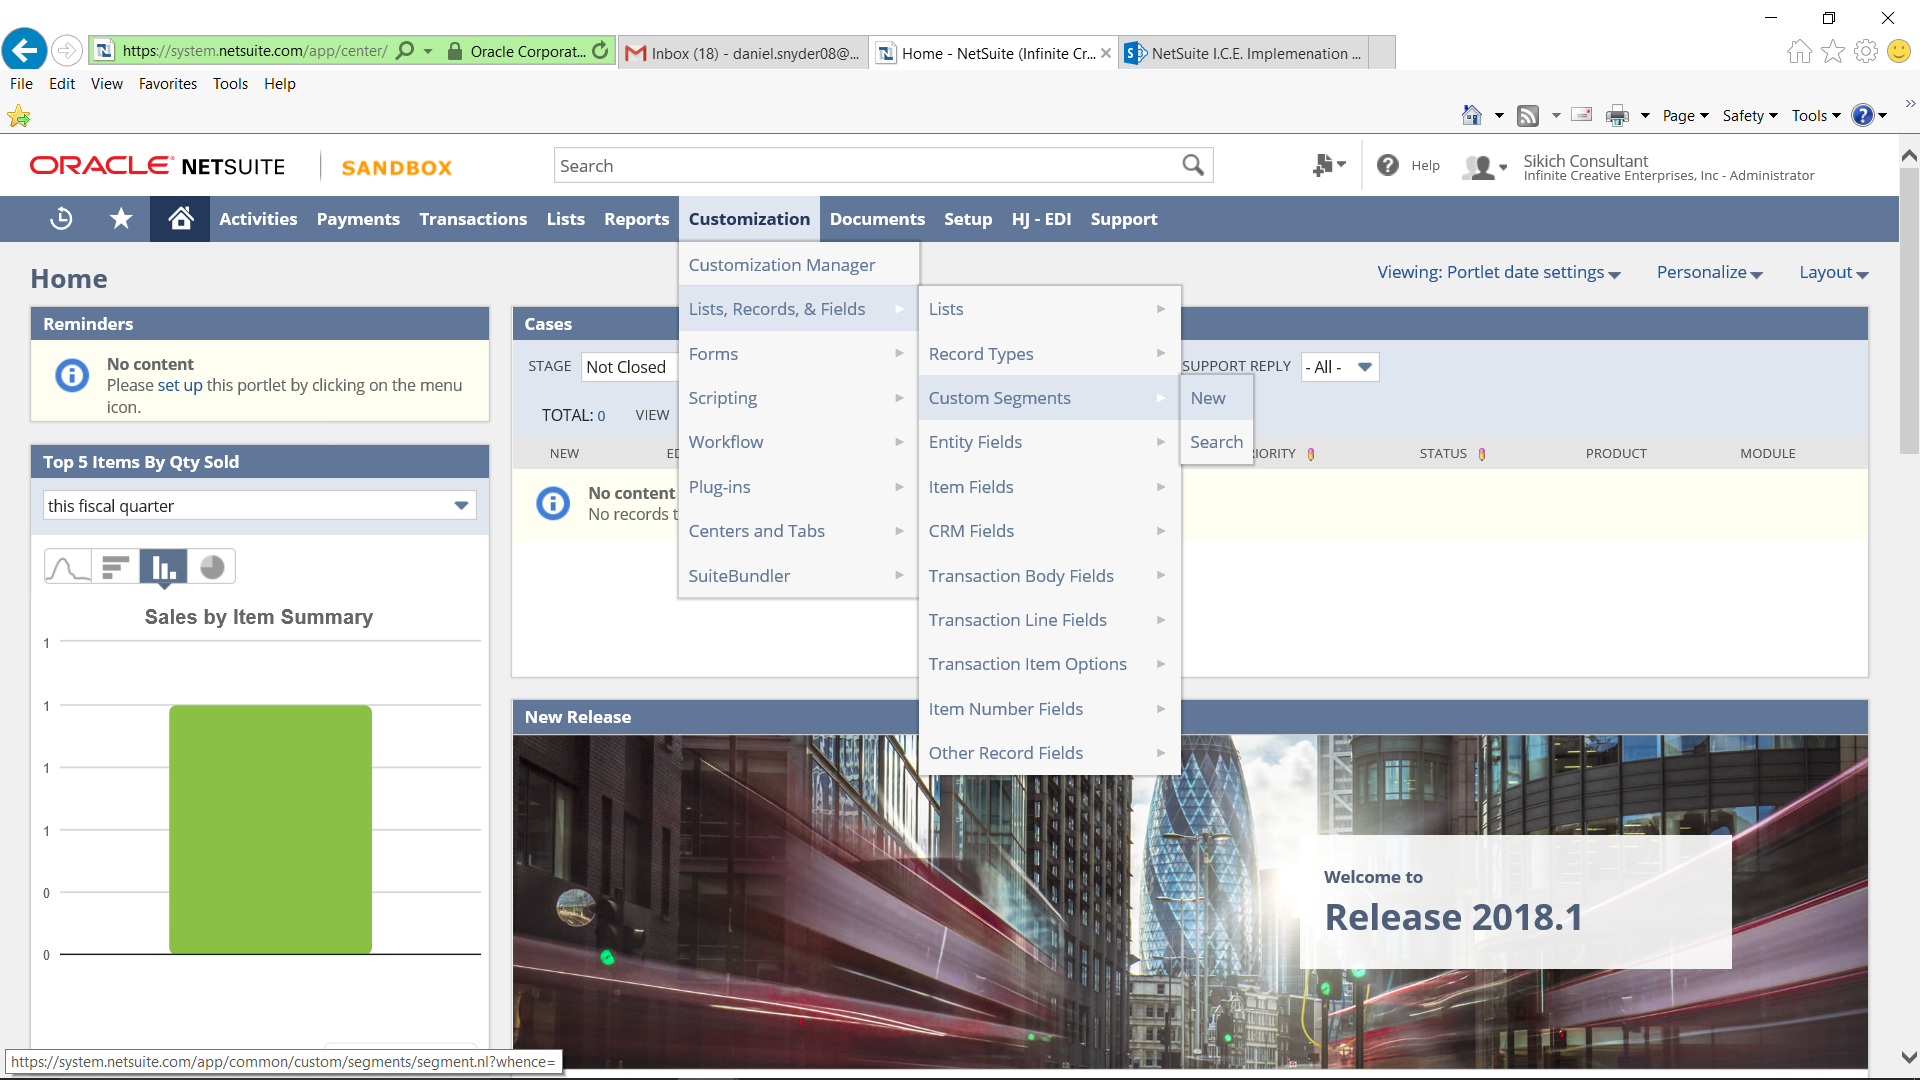Click the Shortcuts star icon

[x=121, y=218]
